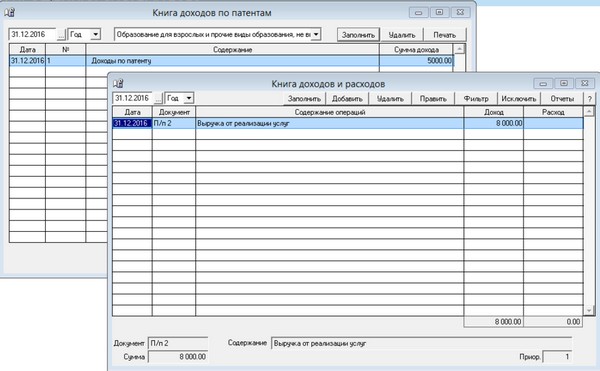Select the Доходы по патенту row
The height and width of the screenshot is (371, 600).
click(232, 61)
